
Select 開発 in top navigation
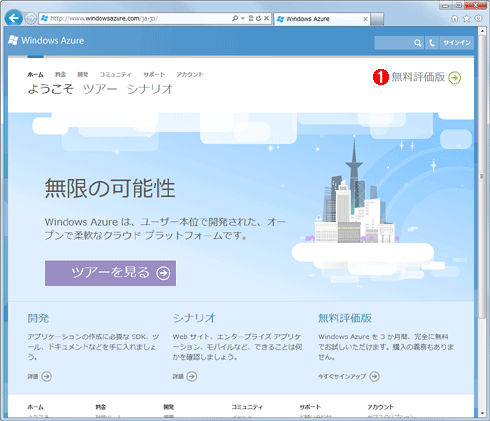coord(83,74)
